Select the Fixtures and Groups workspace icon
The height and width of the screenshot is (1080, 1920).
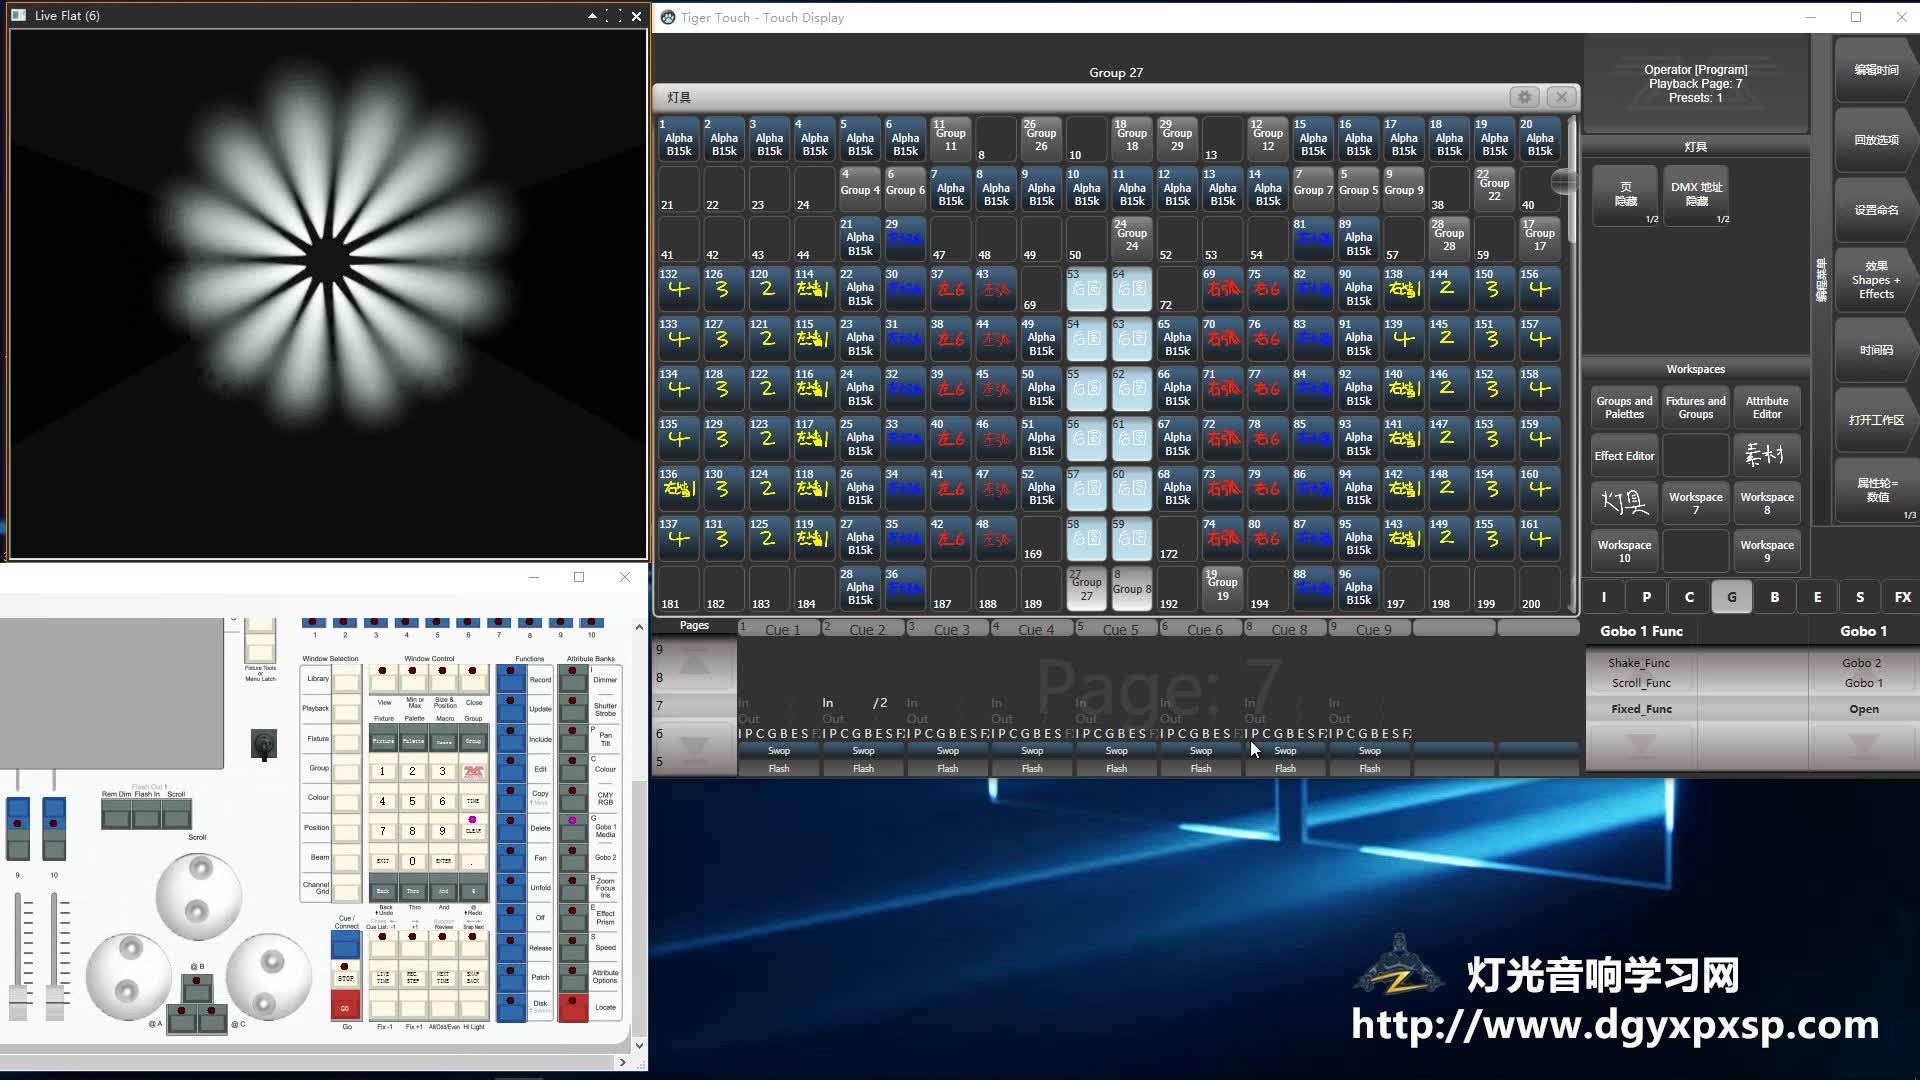pos(1695,406)
